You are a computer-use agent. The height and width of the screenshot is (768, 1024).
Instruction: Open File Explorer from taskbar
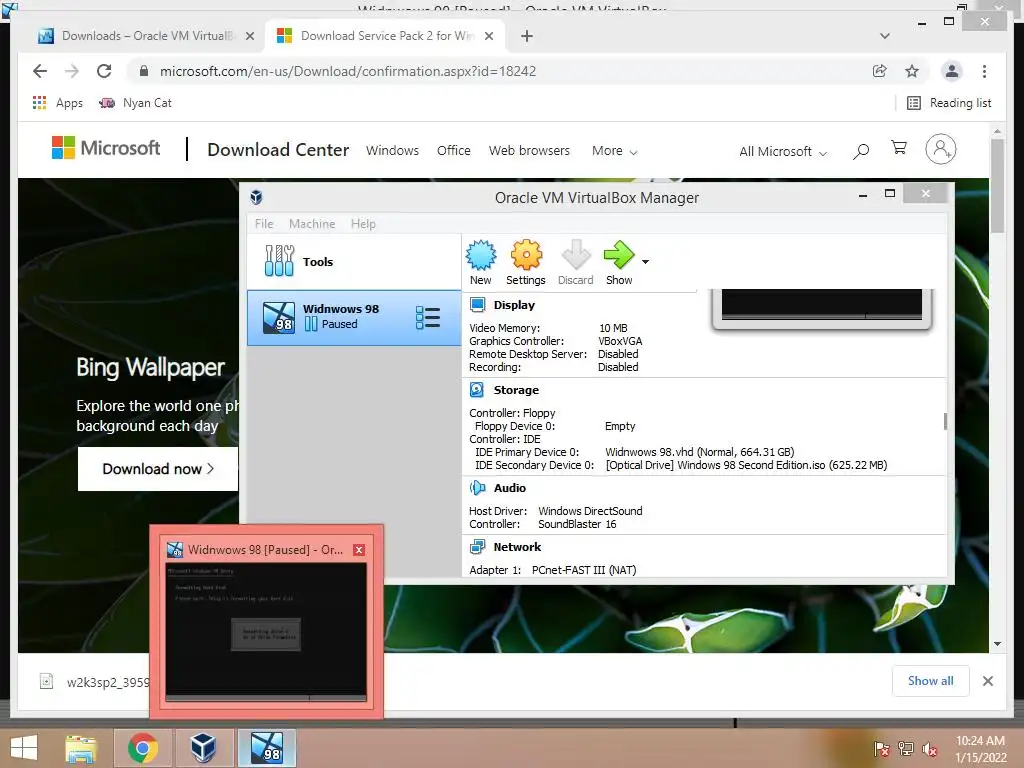81,748
